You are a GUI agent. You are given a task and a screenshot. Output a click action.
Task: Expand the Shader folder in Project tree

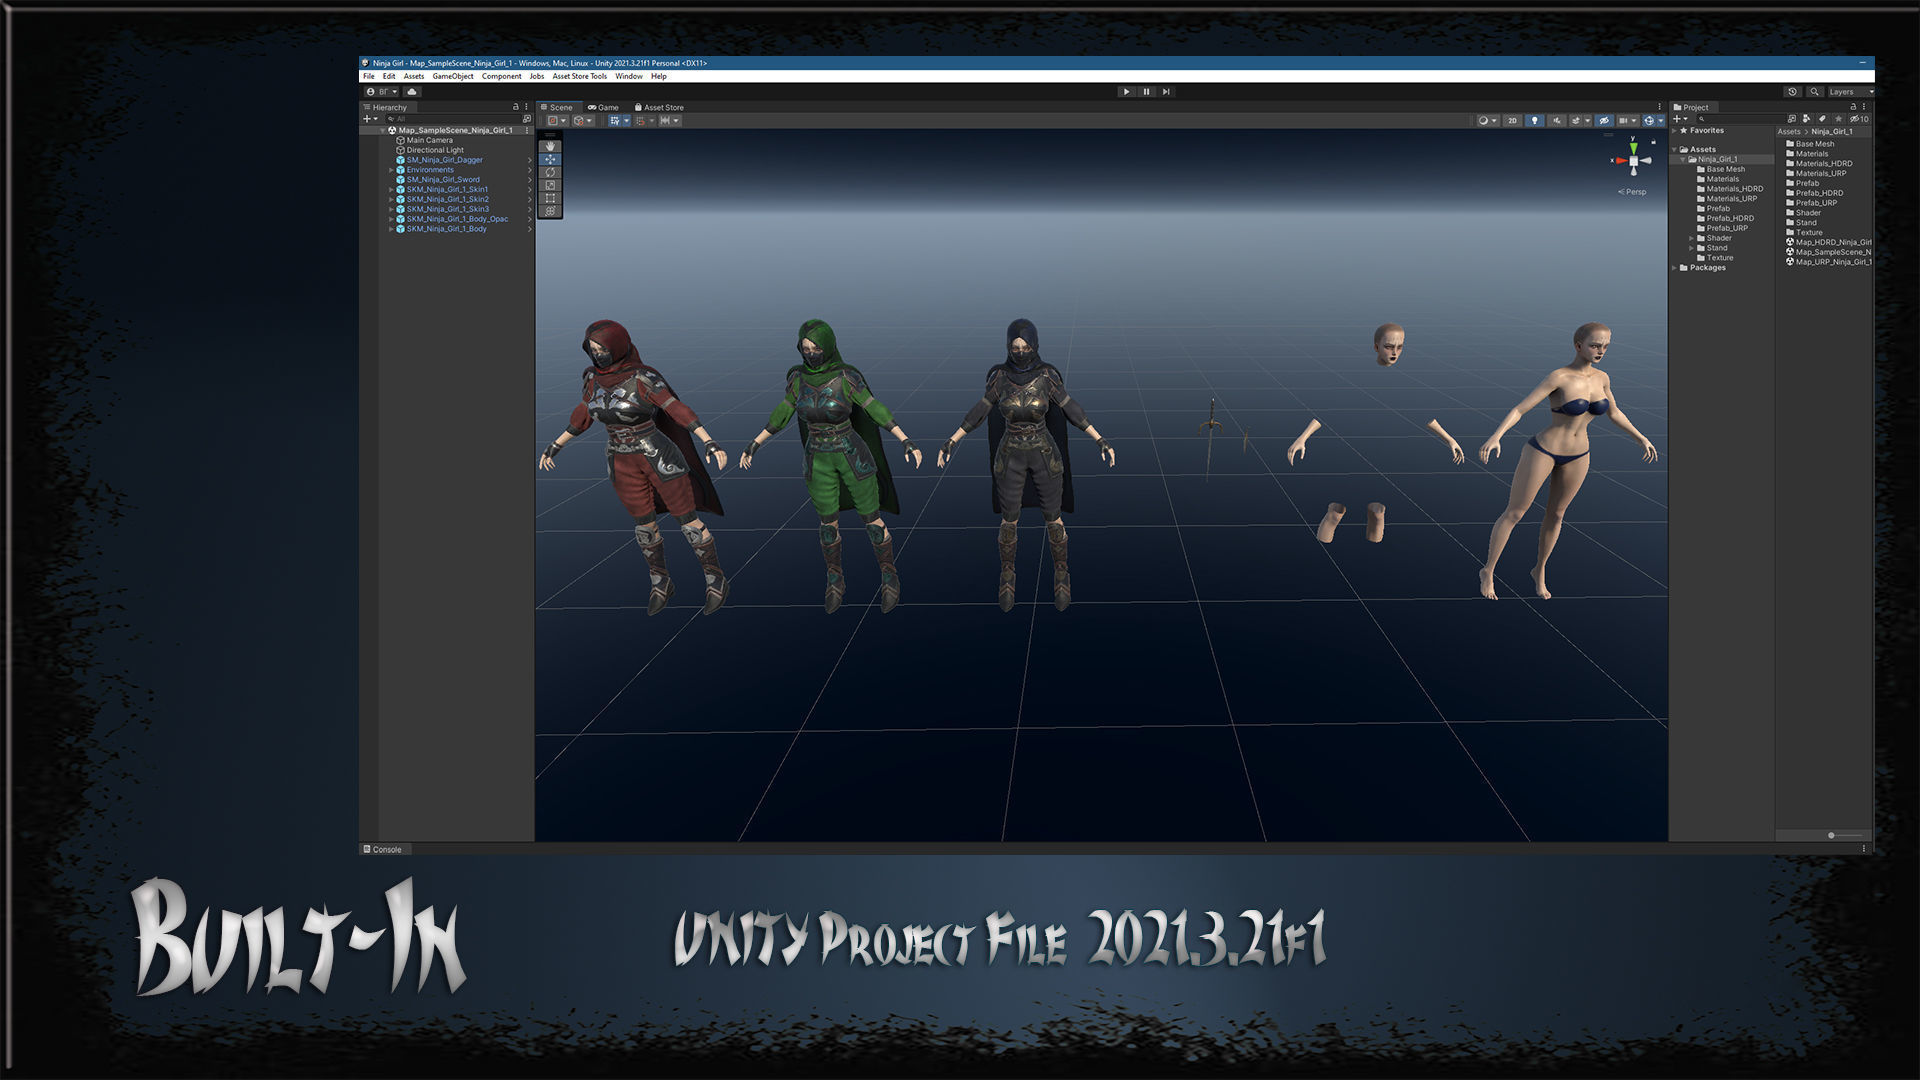coord(1692,238)
